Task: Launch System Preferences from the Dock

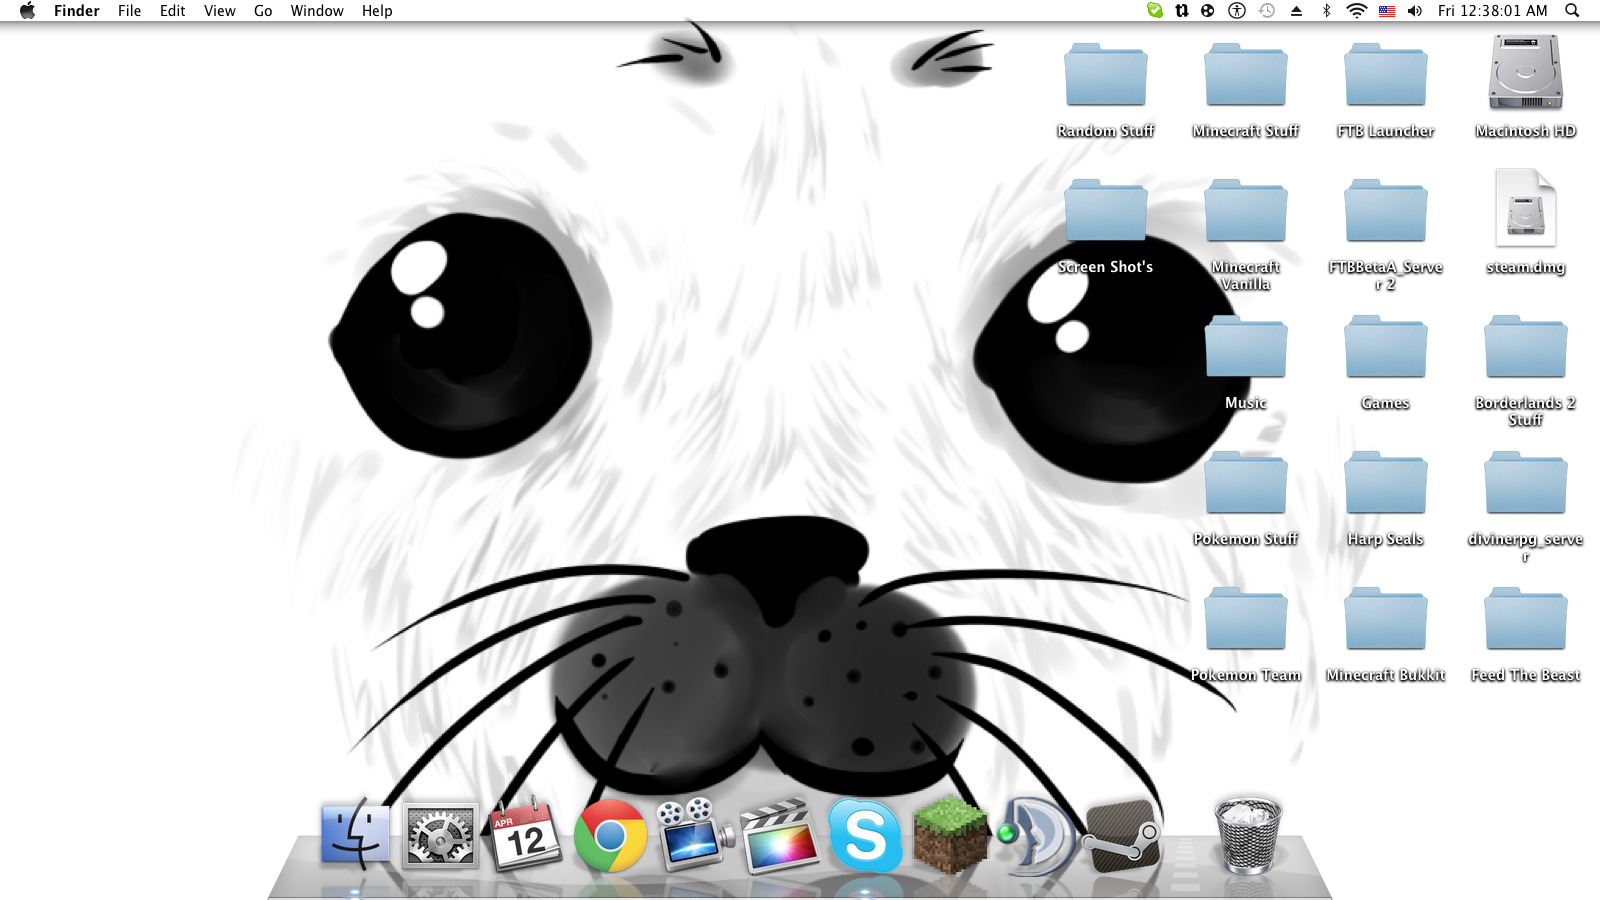Action: pyautogui.click(x=440, y=834)
